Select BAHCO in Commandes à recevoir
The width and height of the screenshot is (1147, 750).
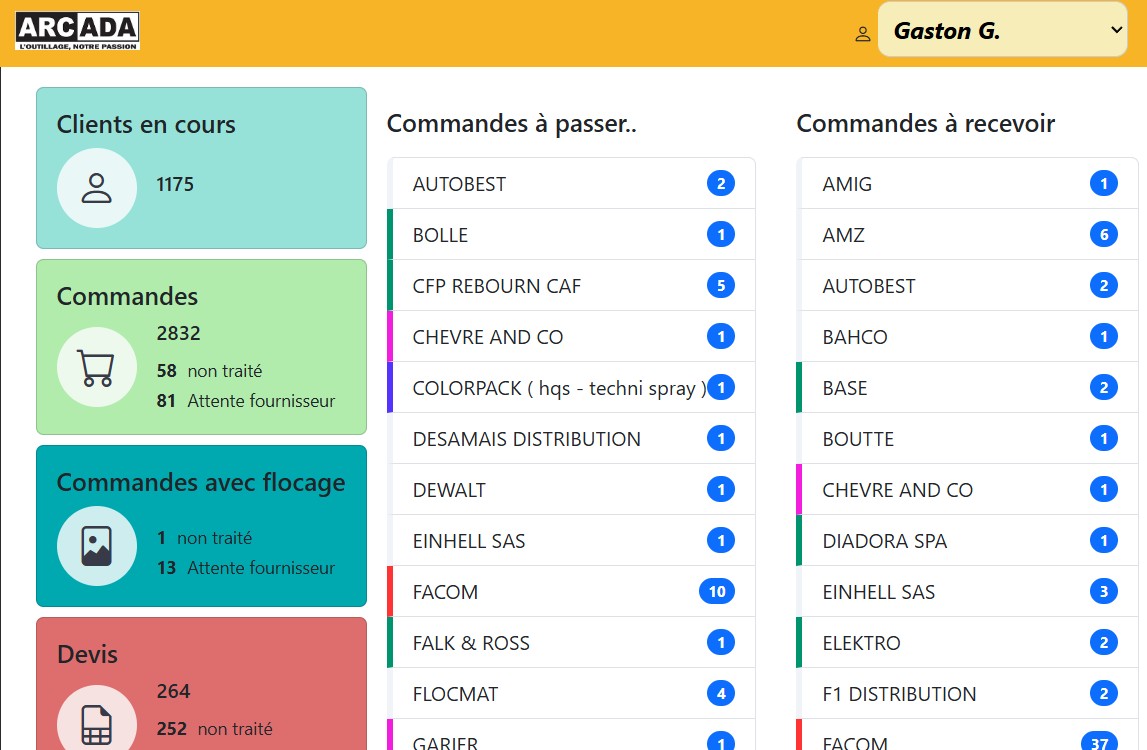(x=854, y=337)
